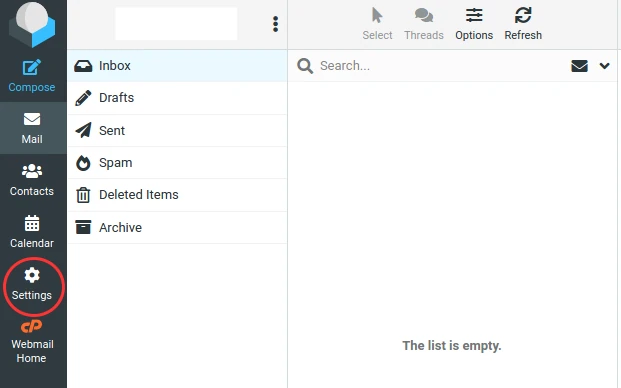The height and width of the screenshot is (388, 621).
Task: Click the magnifier search icon
Action: coord(305,66)
